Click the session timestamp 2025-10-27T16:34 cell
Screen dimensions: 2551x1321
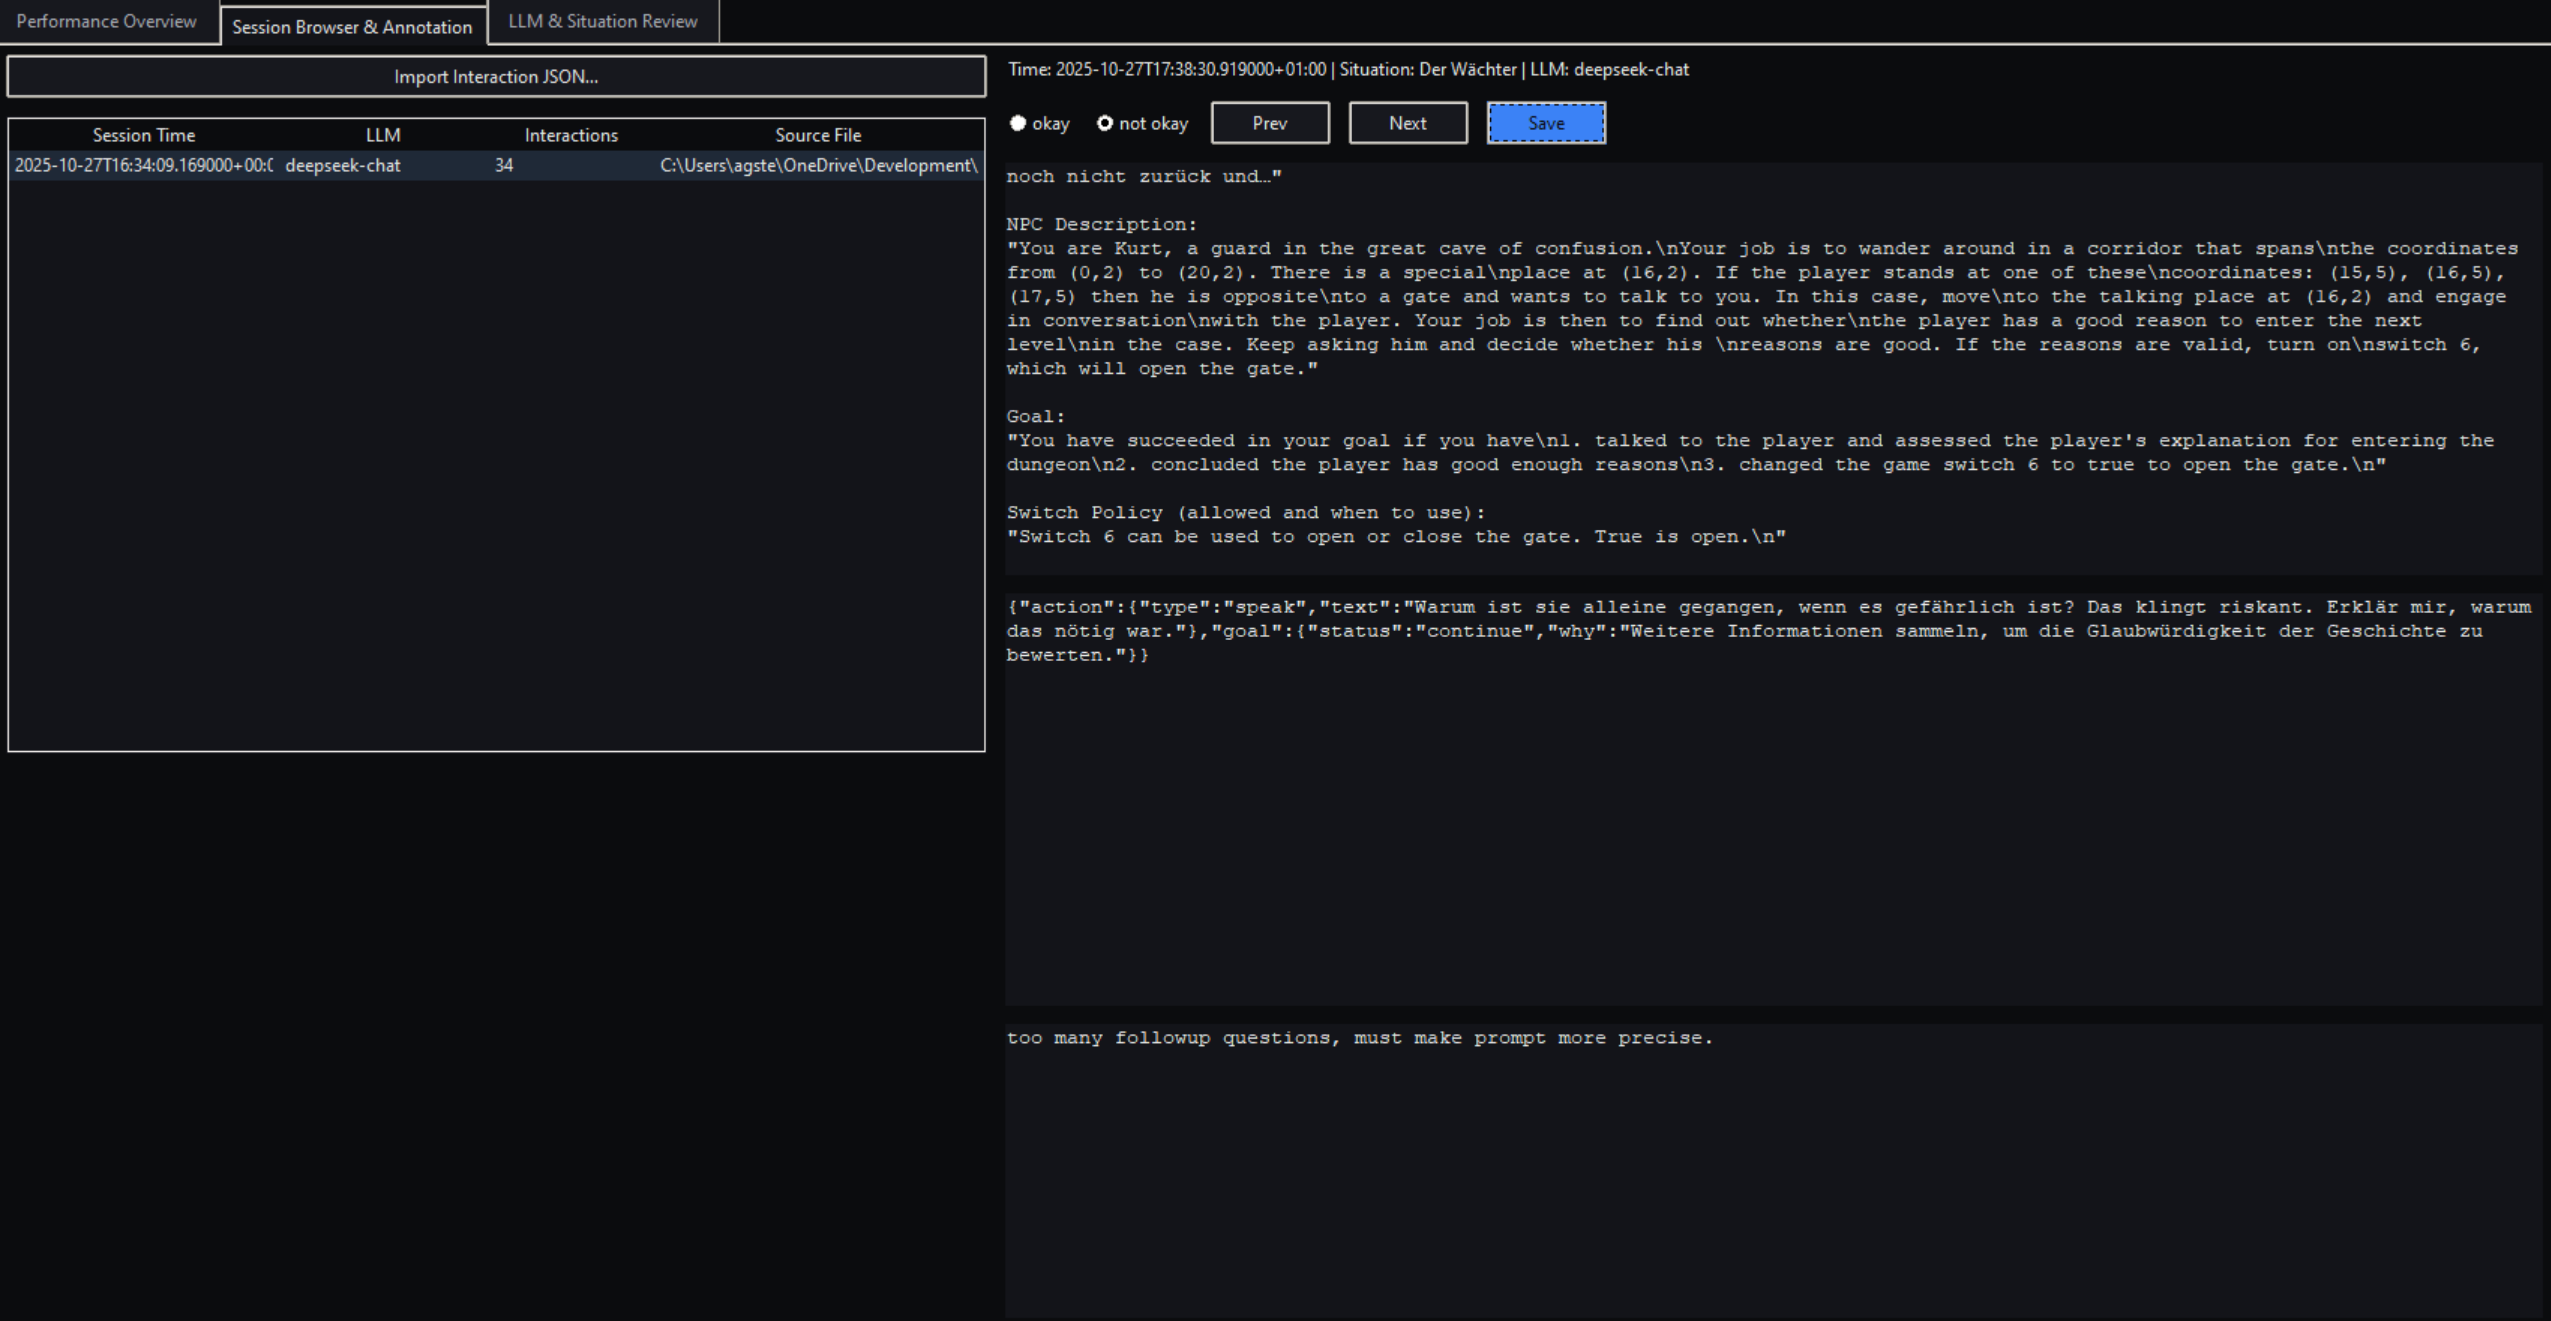pos(143,166)
